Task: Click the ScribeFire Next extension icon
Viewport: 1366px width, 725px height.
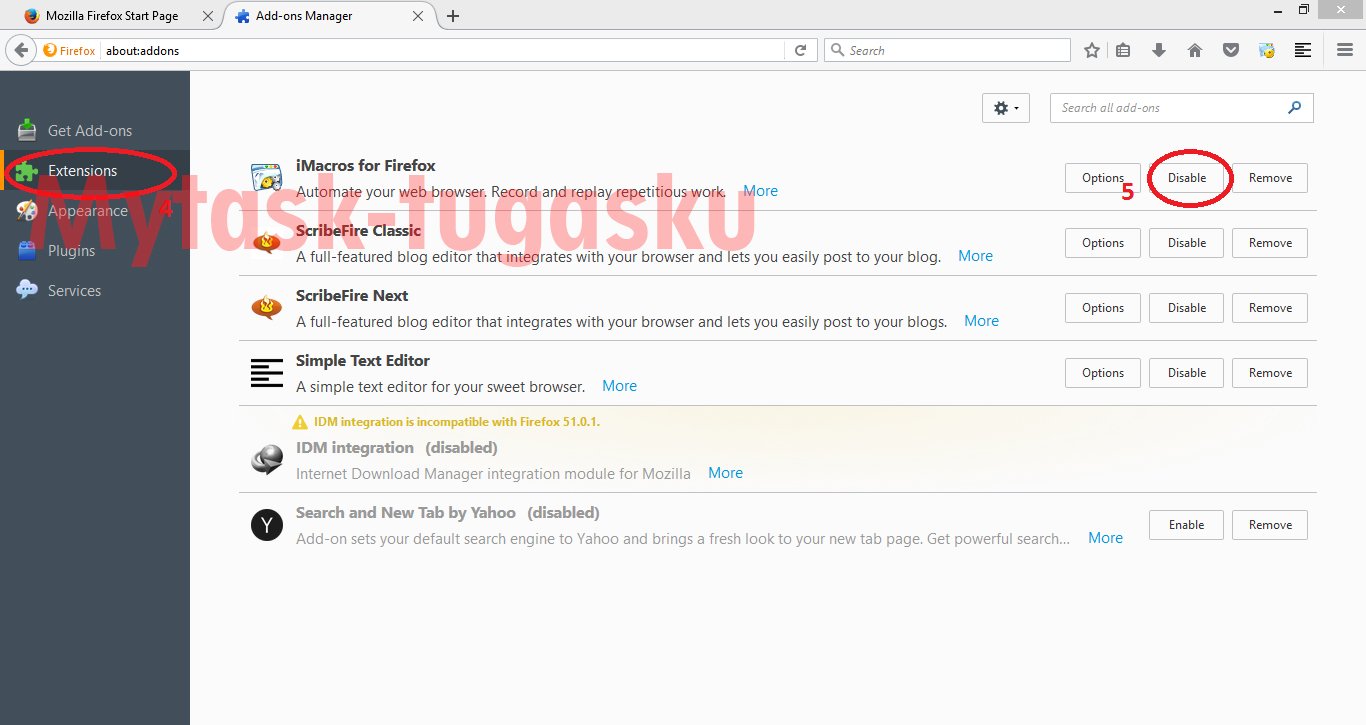Action: (x=267, y=308)
